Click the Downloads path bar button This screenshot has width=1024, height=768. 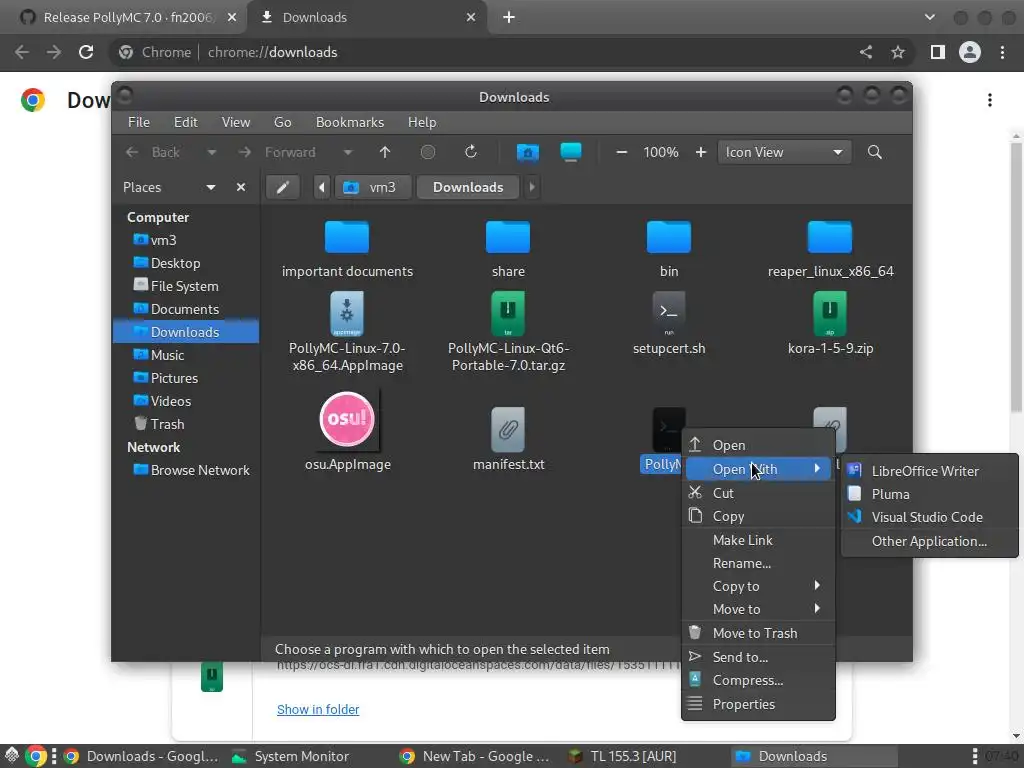(x=468, y=187)
